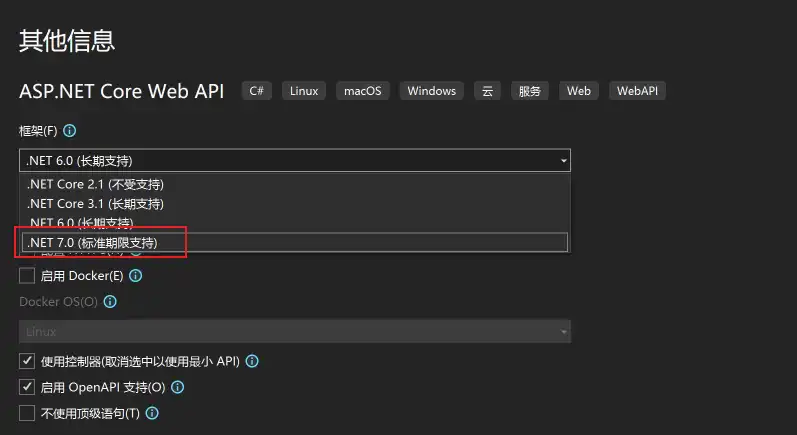Click the C# tag

(x=257, y=91)
